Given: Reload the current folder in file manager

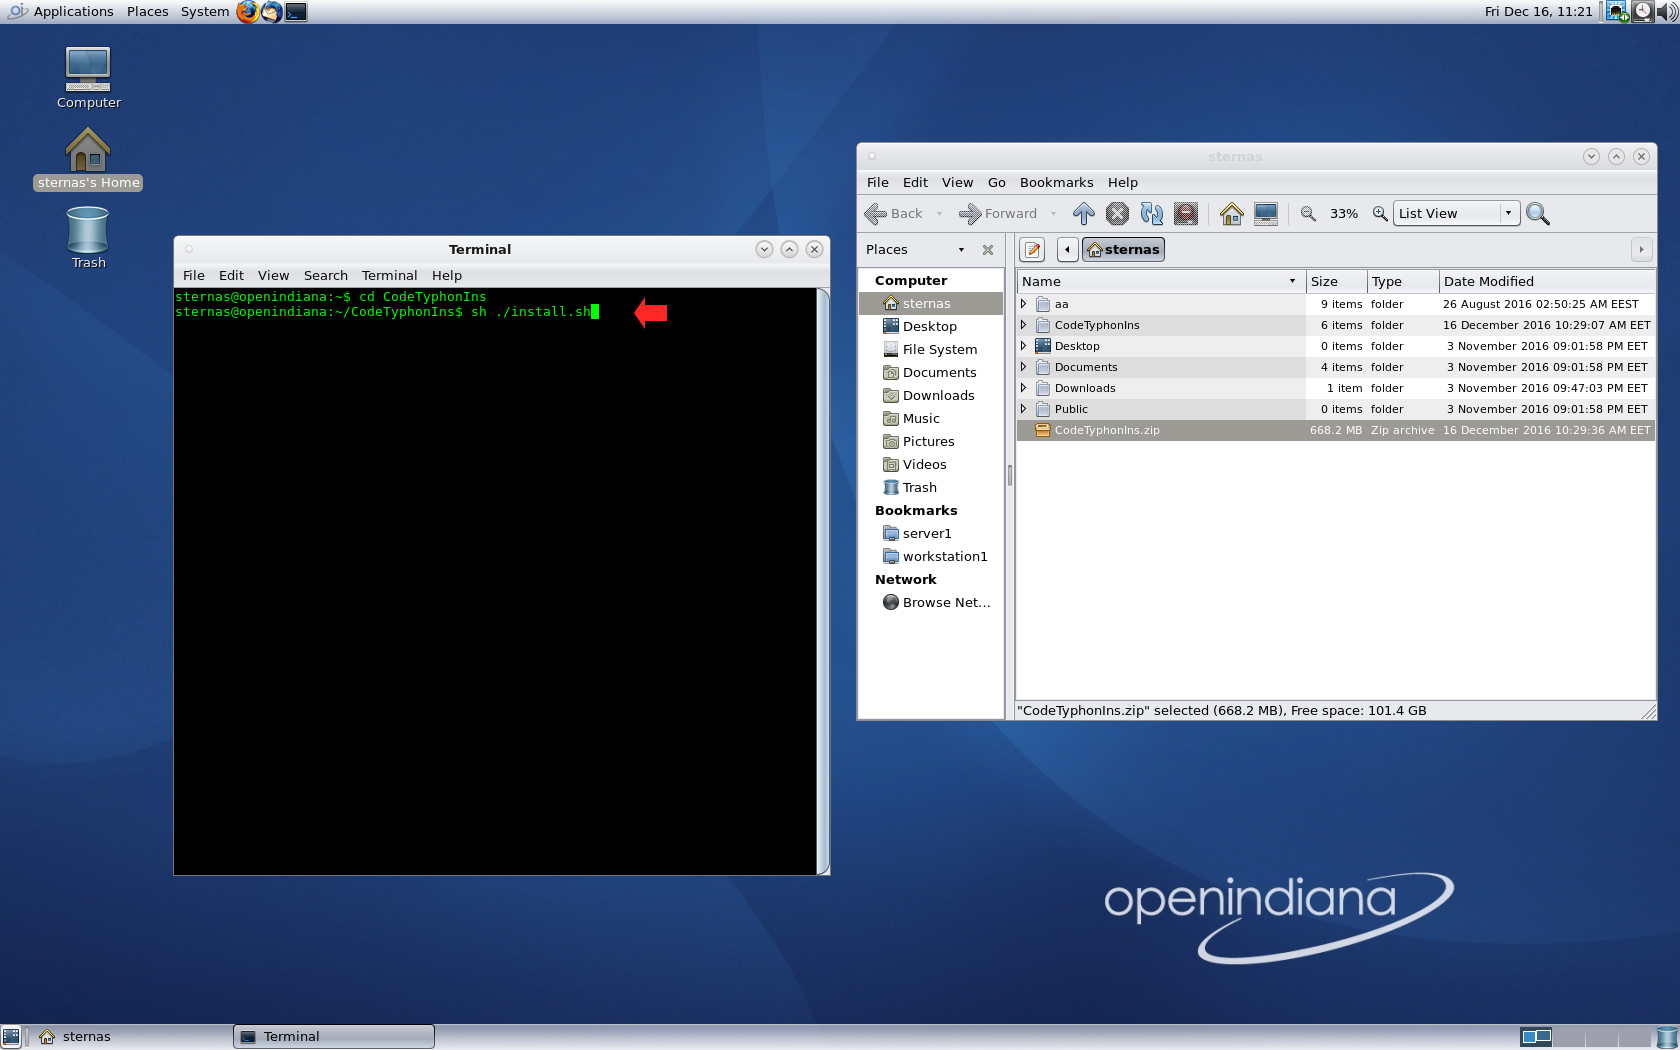Looking at the screenshot, I should pyautogui.click(x=1151, y=213).
